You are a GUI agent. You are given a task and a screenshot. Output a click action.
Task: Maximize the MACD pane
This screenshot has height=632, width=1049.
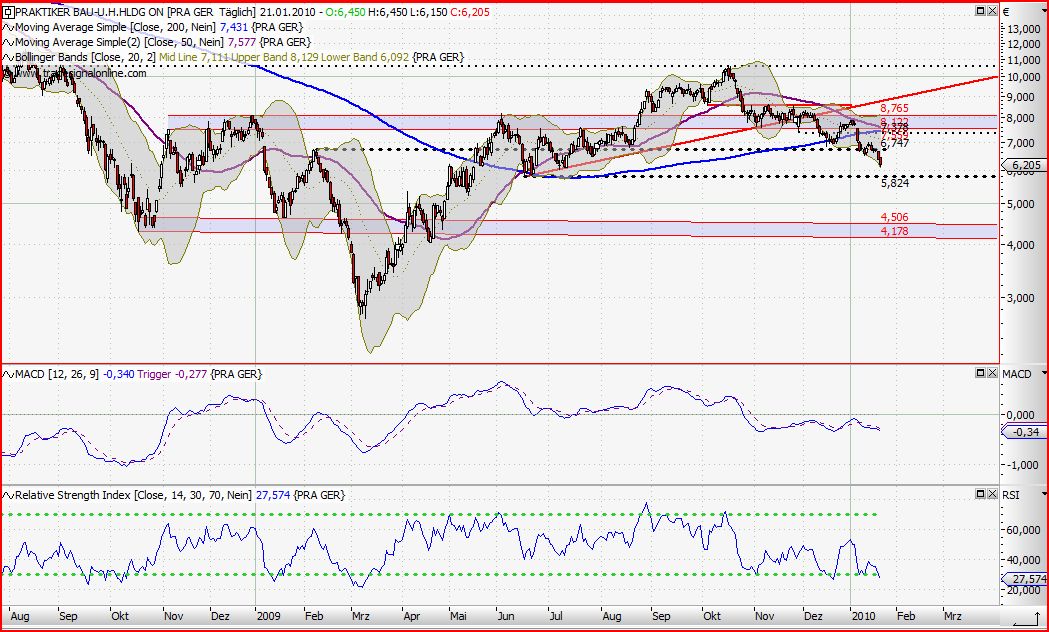[981, 373]
